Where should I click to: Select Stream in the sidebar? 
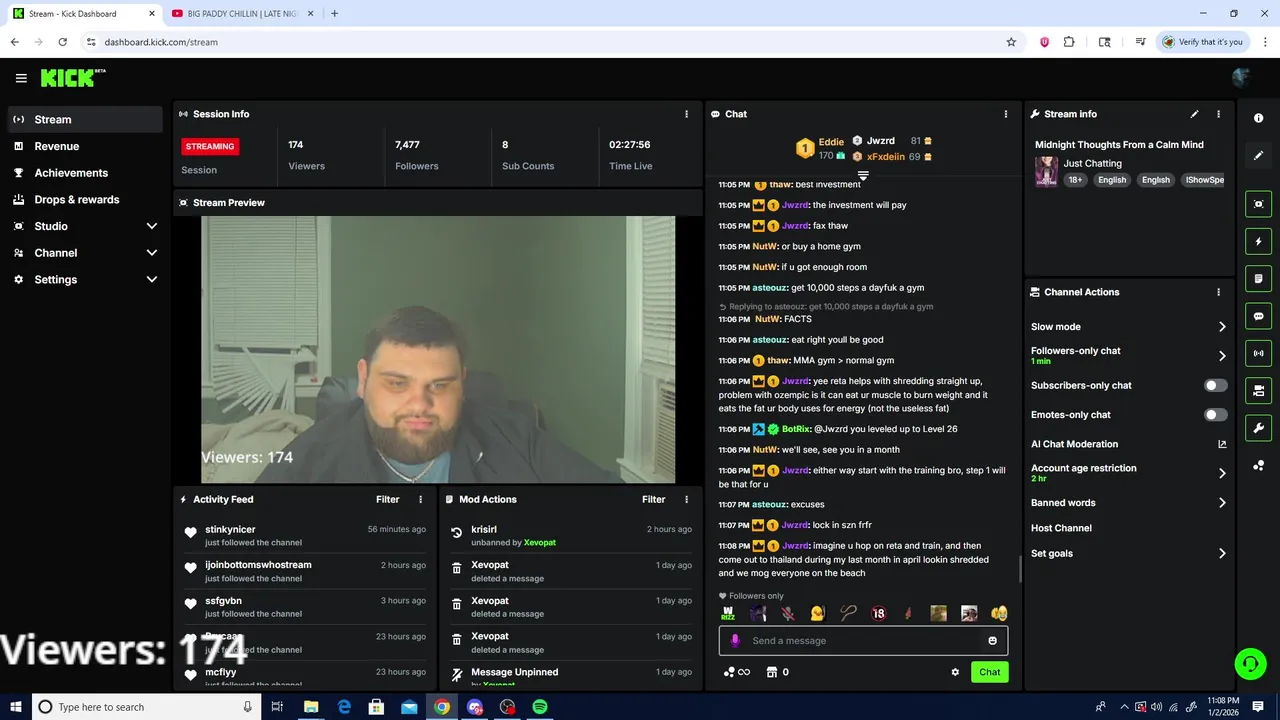click(84, 119)
